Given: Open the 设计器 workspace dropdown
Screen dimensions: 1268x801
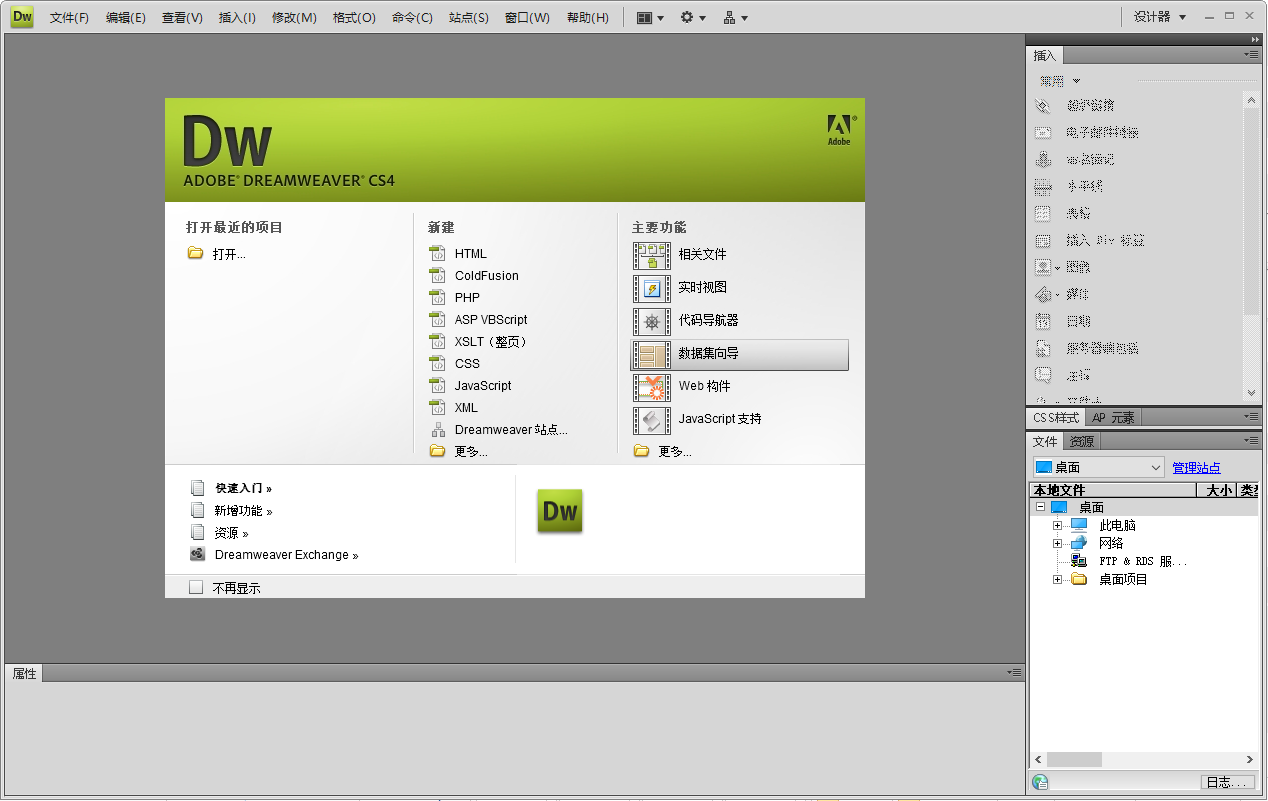Looking at the screenshot, I should pyautogui.click(x=1160, y=17).
